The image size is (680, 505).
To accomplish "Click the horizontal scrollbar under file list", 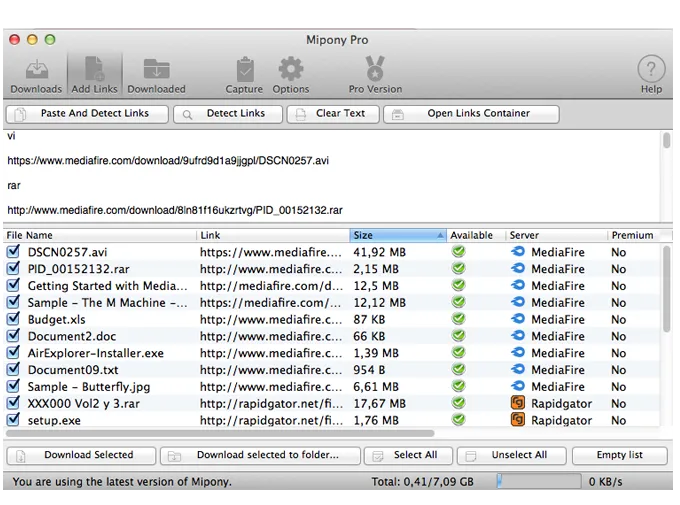I will coord(220,433).
